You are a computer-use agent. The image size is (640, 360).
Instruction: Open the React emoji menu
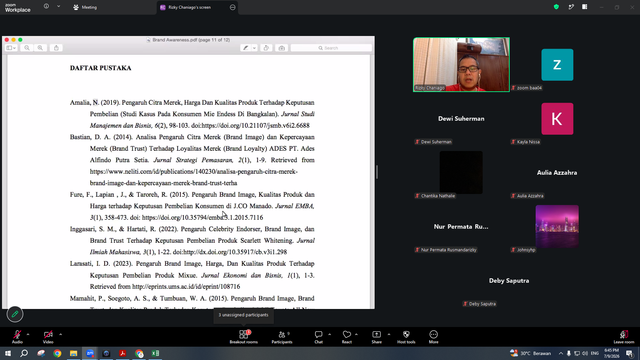pyautogui.click(x=347, y=337)
